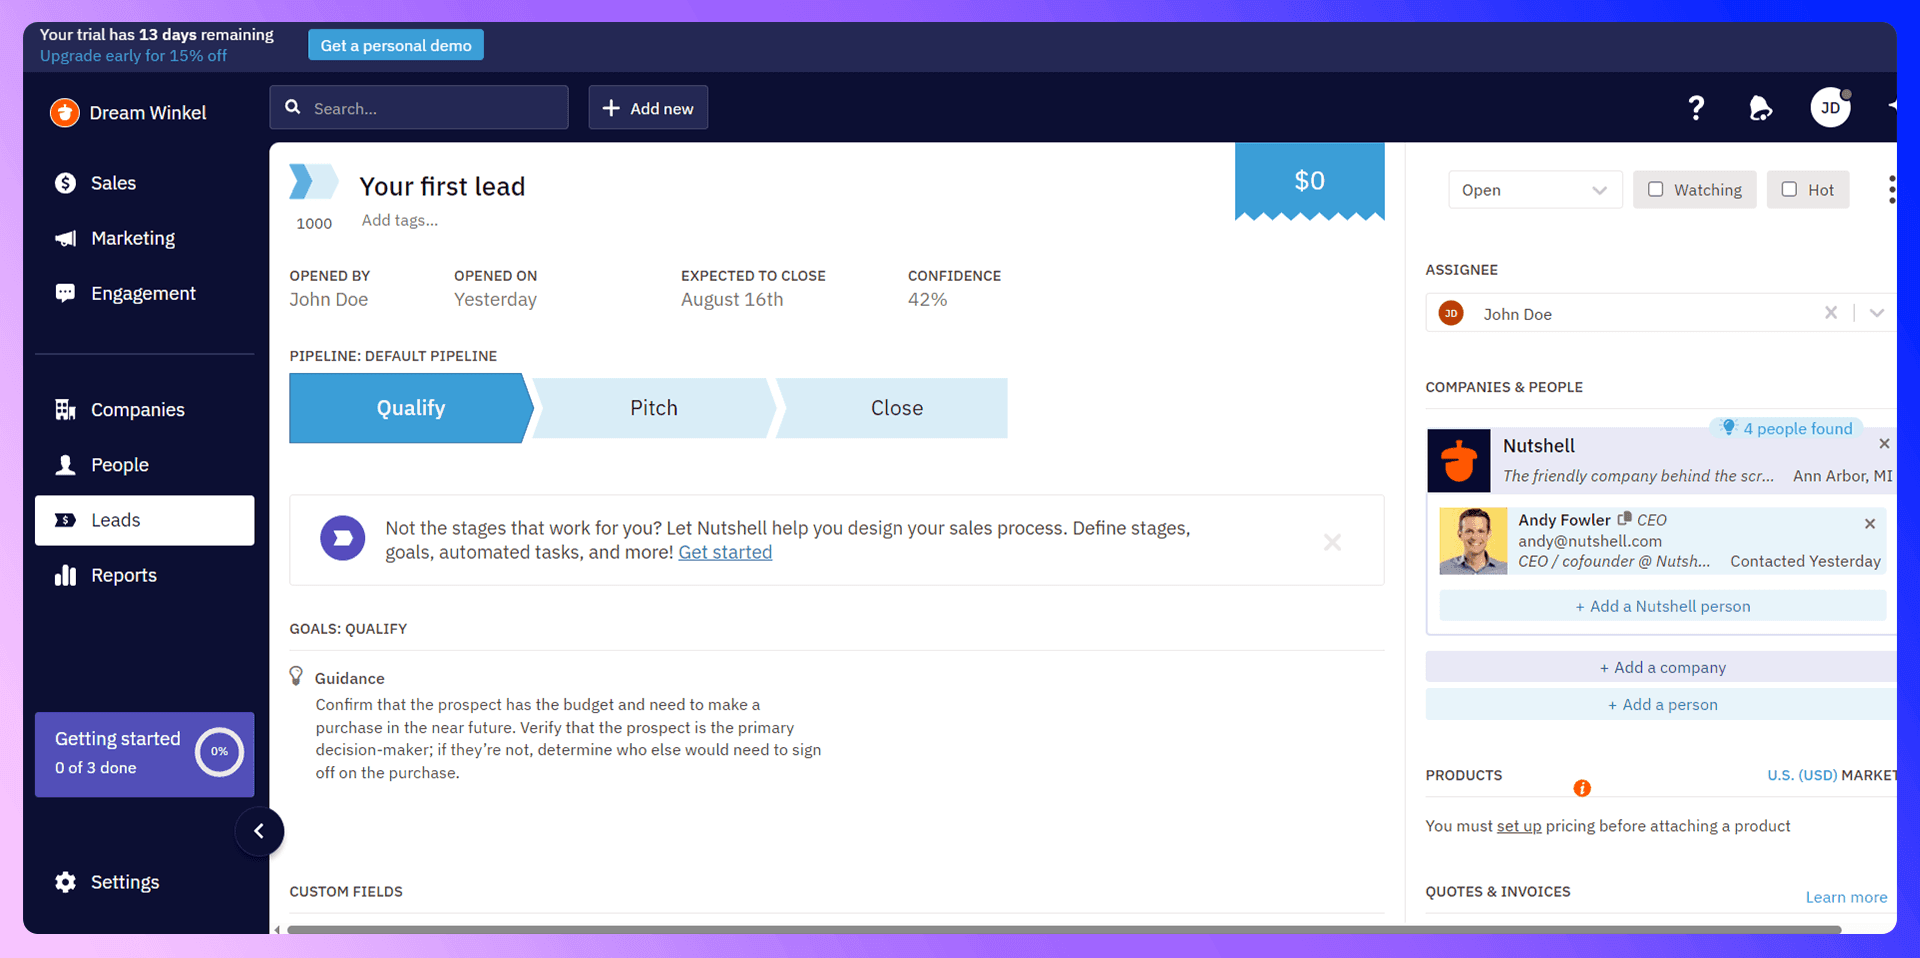
Task: Dismiss the sales process suggestion banner
Action: (1332, 542)
